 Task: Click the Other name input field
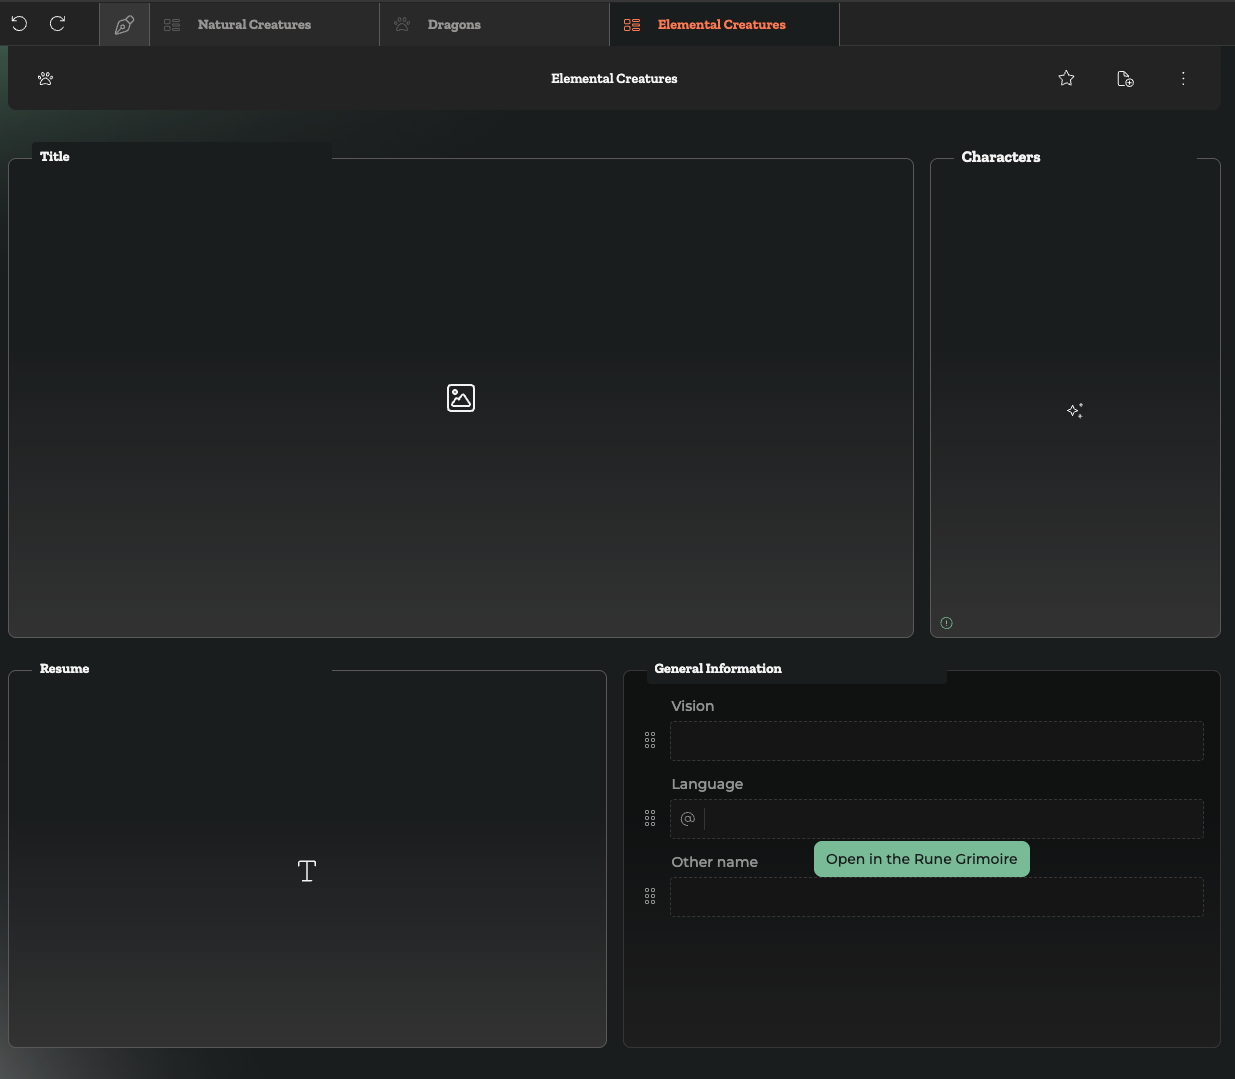tap(936, 899)
